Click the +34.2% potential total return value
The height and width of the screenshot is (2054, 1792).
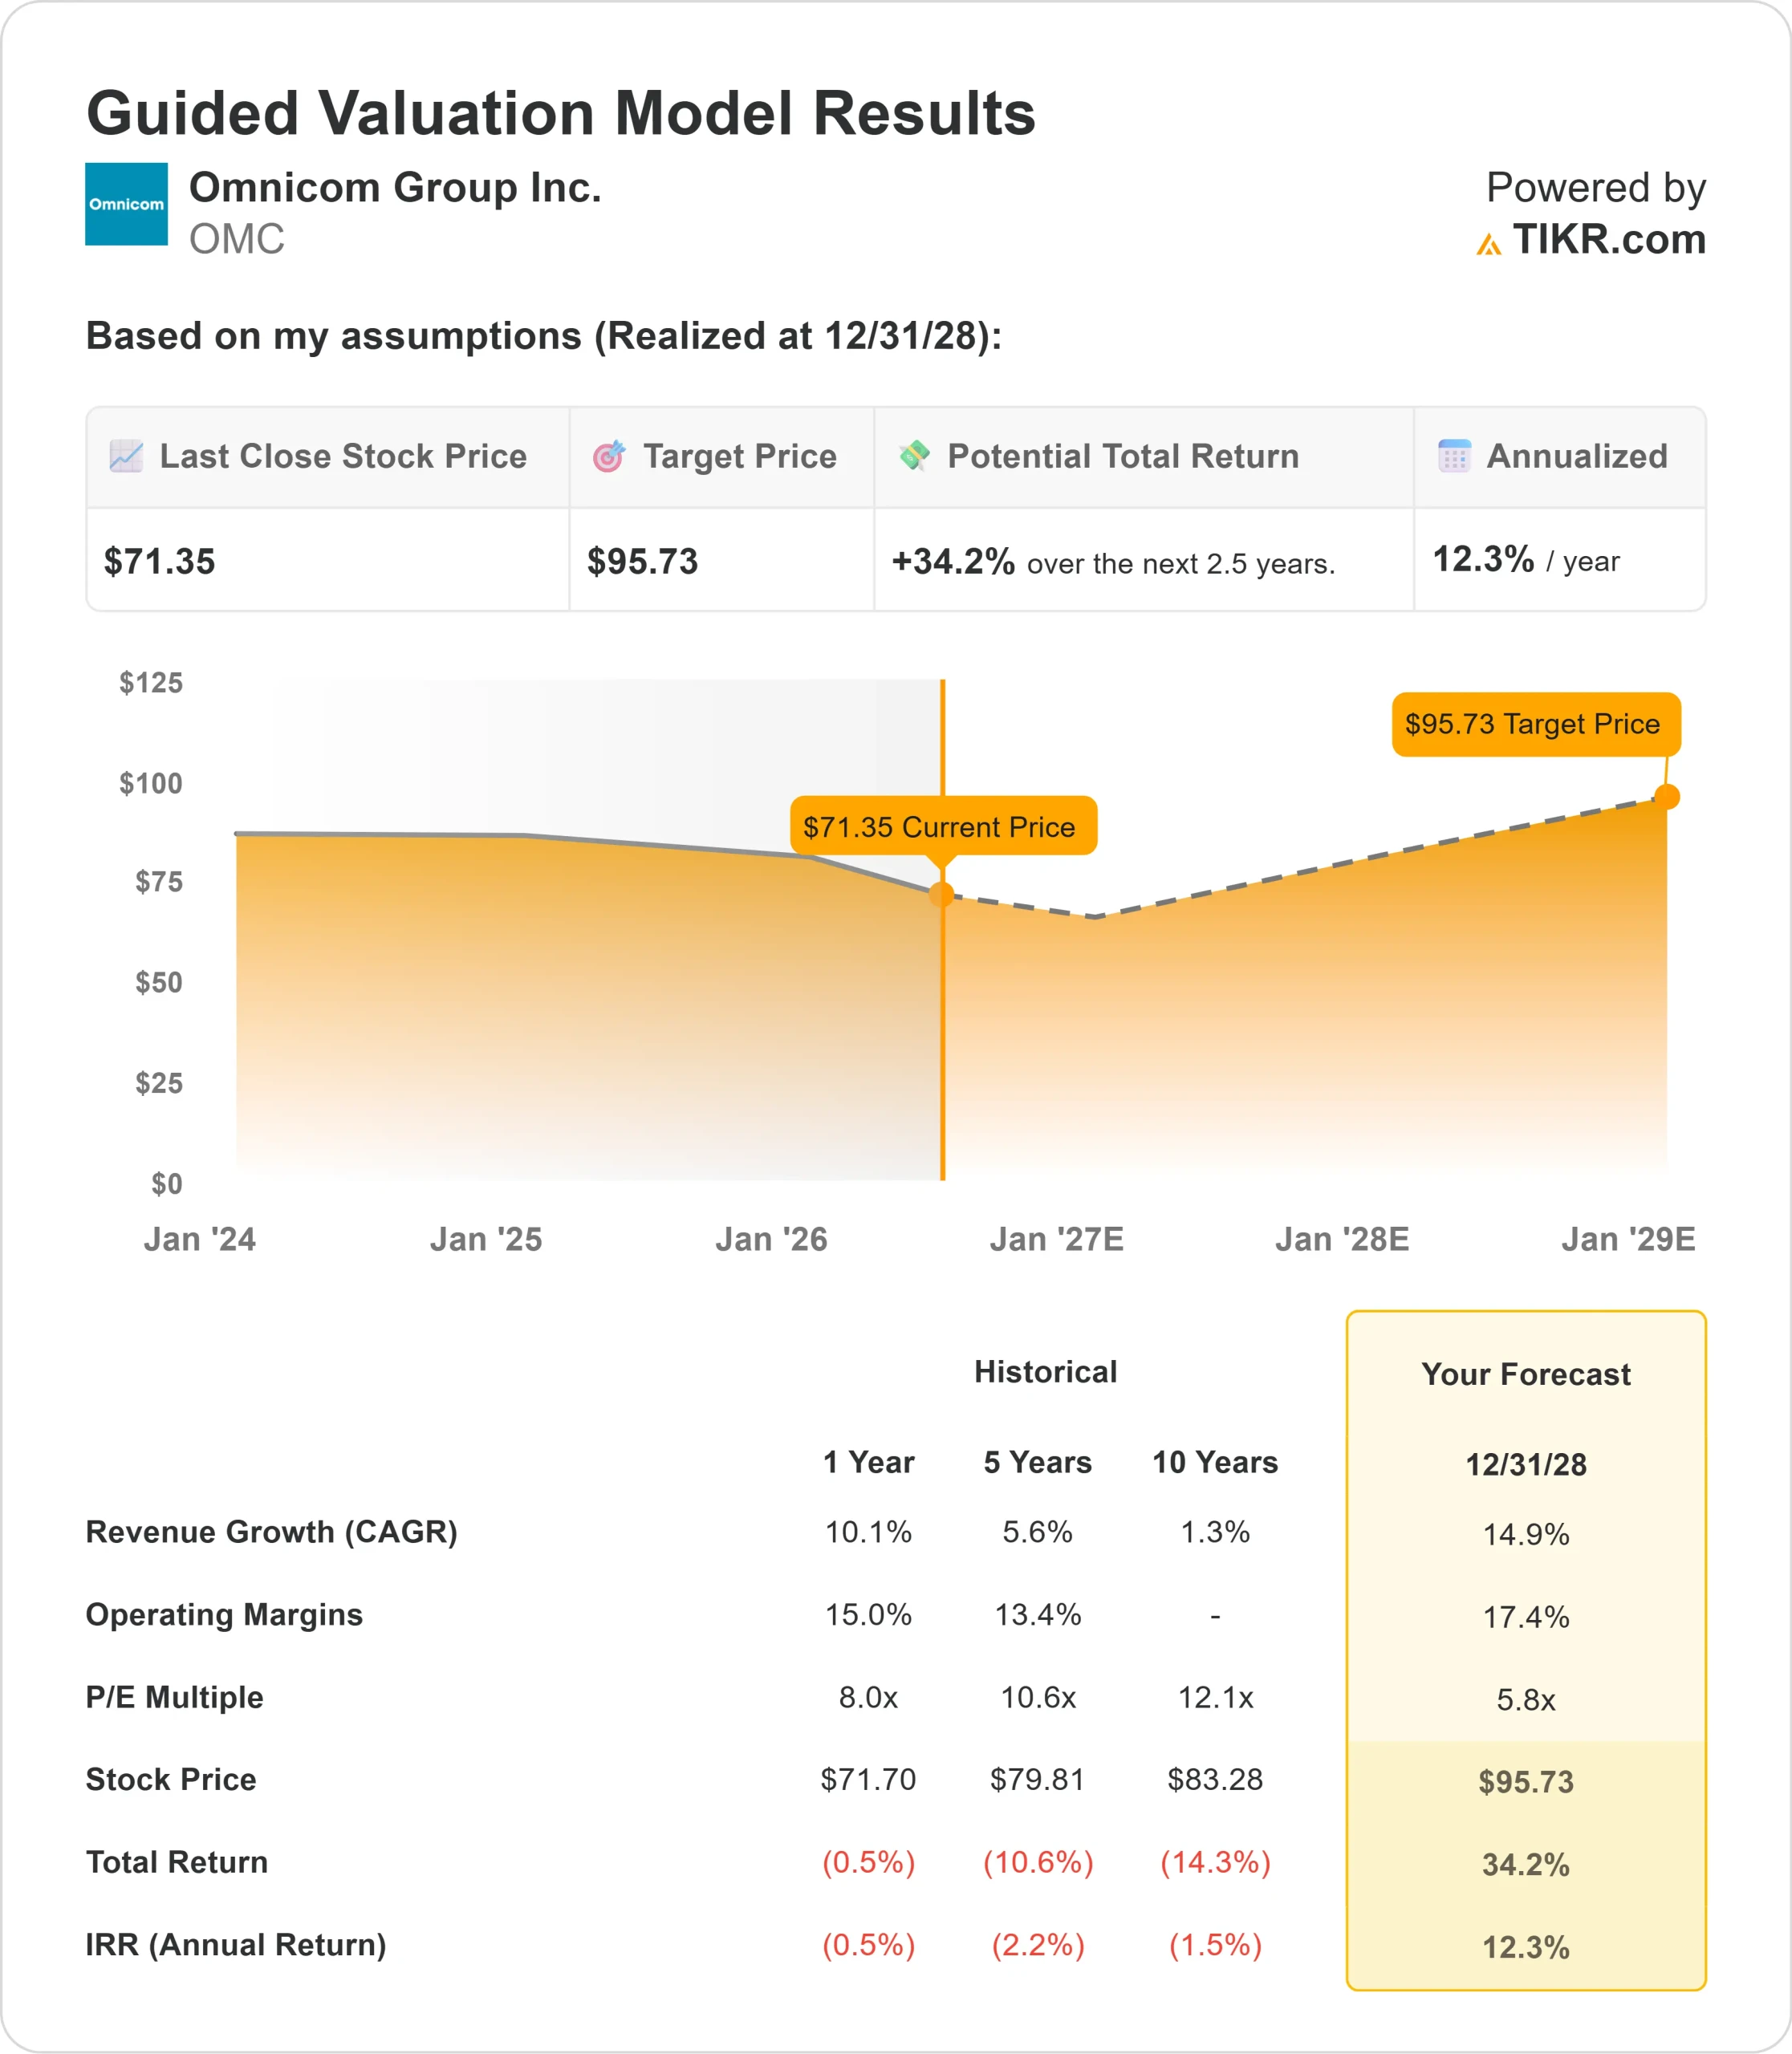click(x=953, y=562)
